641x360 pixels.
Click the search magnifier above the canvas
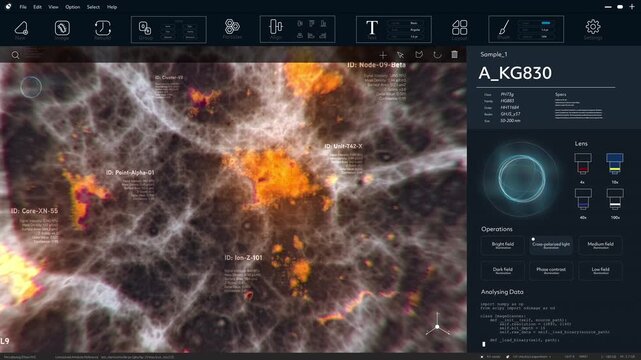15,55
